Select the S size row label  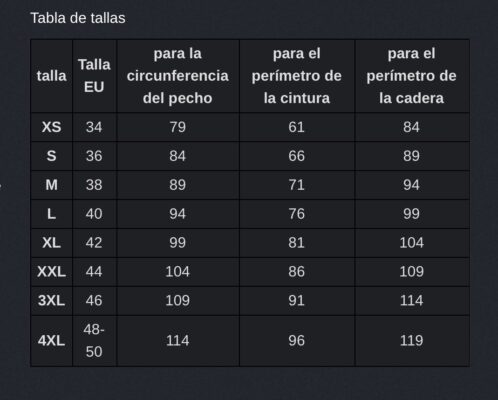coord(52,156)
